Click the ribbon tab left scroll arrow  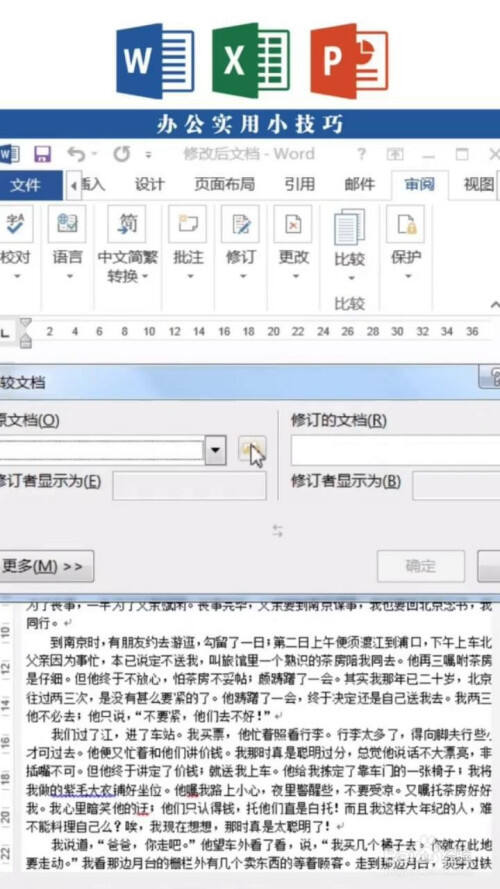click(x=73, y=185)
